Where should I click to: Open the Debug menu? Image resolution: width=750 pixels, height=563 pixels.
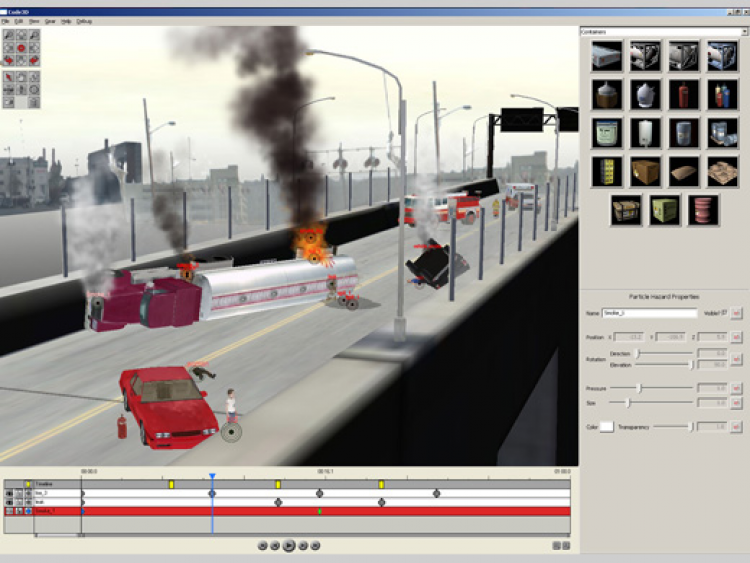click(x=84, y=22)
